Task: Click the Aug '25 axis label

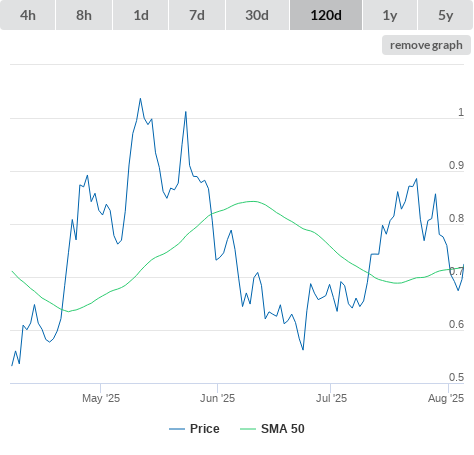Action: pos(446,398)
